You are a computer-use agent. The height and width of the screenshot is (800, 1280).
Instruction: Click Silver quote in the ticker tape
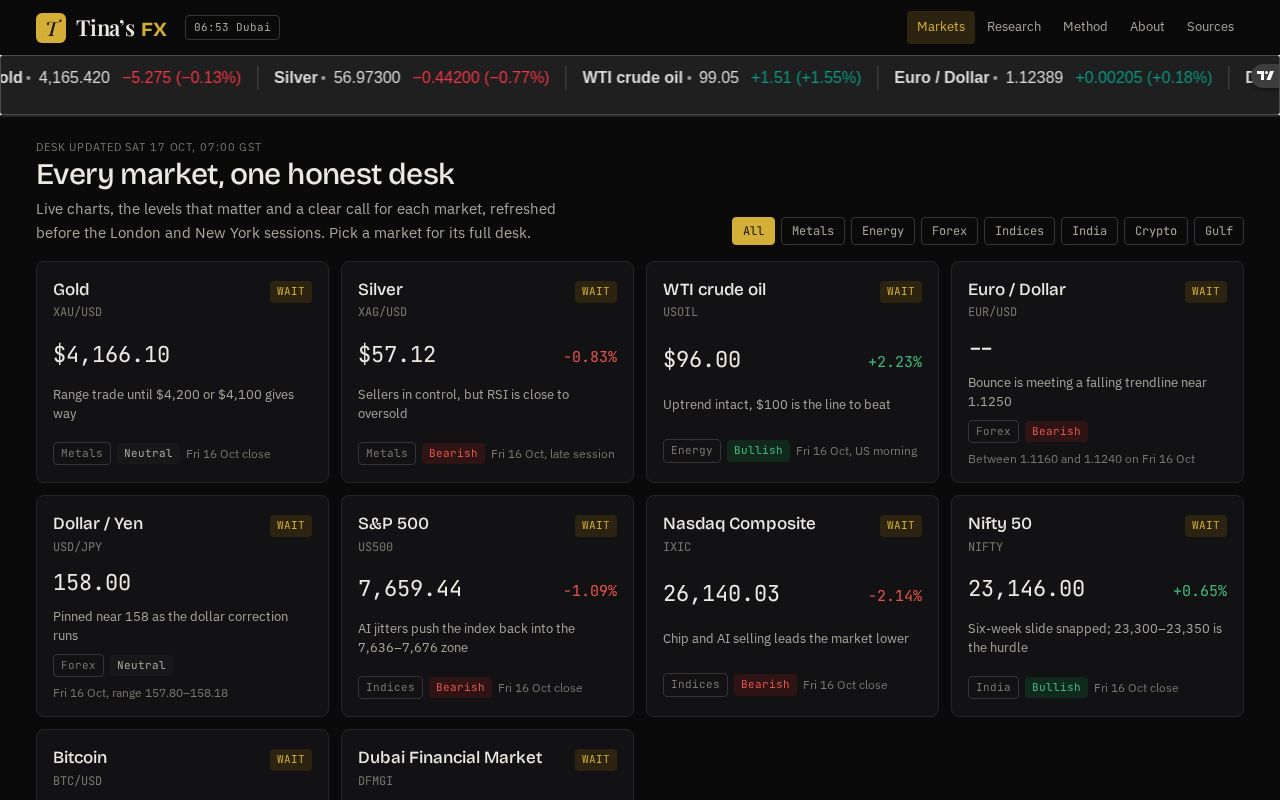click(412, 77)
